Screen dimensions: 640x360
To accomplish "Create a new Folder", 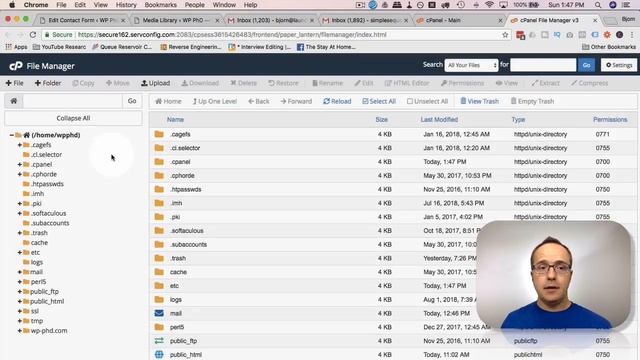I will pyautogui.click(x=48, y=83).
